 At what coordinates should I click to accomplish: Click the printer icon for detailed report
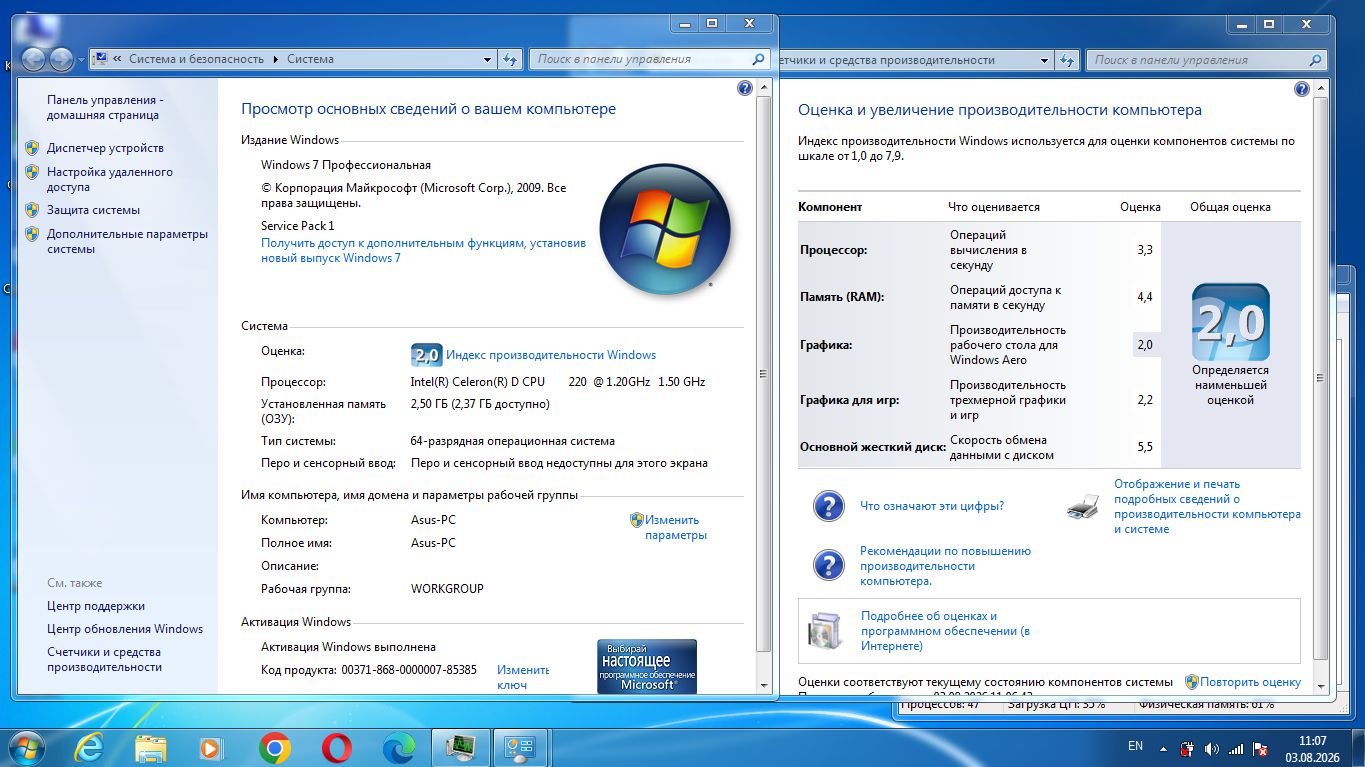click(x=1083, y=507)
